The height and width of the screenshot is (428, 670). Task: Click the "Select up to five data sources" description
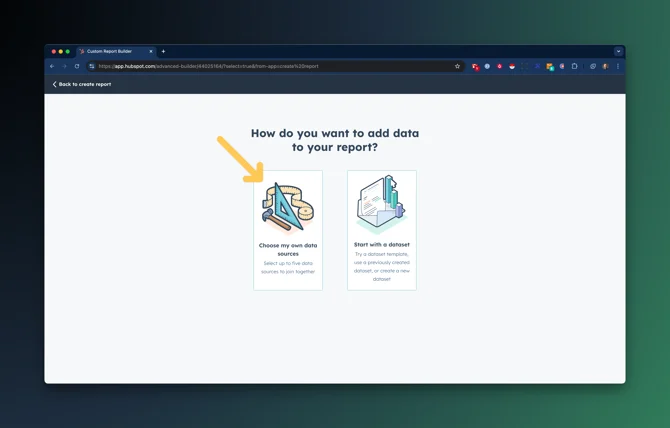288,267
